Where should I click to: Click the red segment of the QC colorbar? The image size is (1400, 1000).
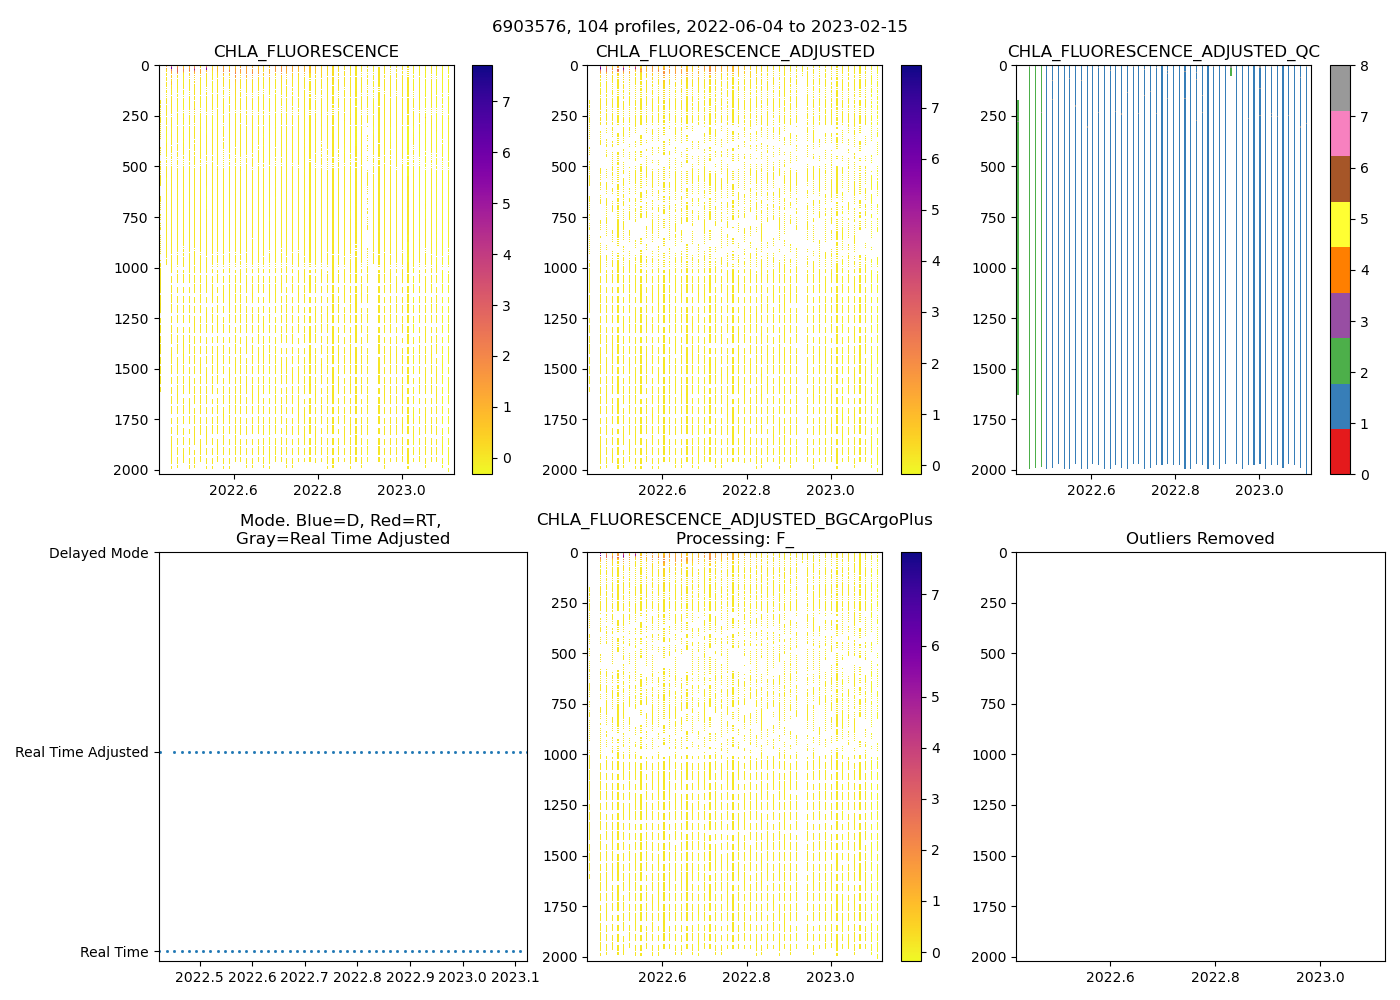pos(1340,451)
